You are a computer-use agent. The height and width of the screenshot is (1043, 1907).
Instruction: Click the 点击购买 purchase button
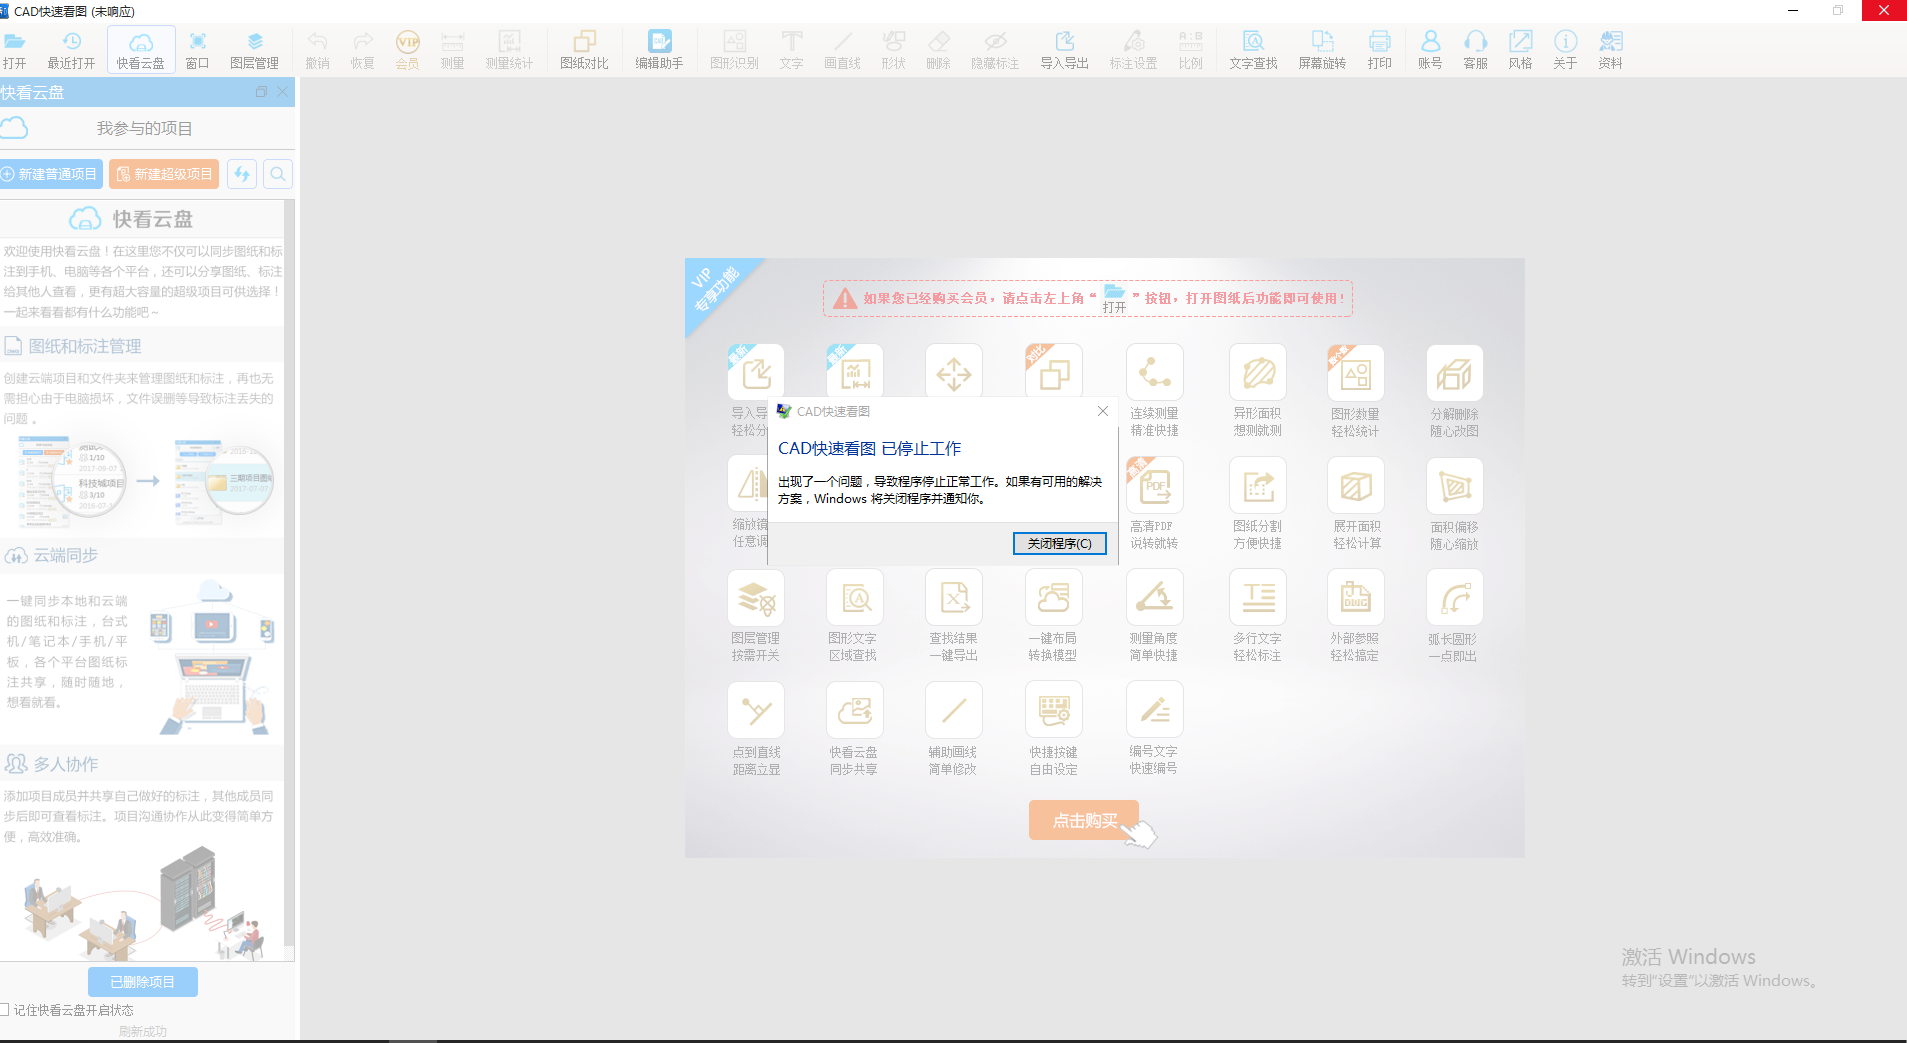(1084, 820)
